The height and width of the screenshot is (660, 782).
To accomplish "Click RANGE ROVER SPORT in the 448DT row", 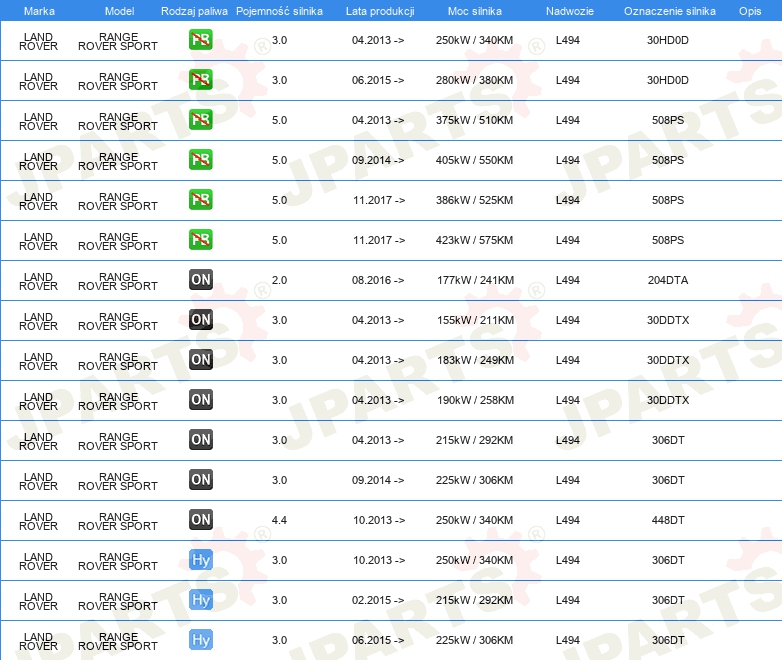I will point(118,521).
